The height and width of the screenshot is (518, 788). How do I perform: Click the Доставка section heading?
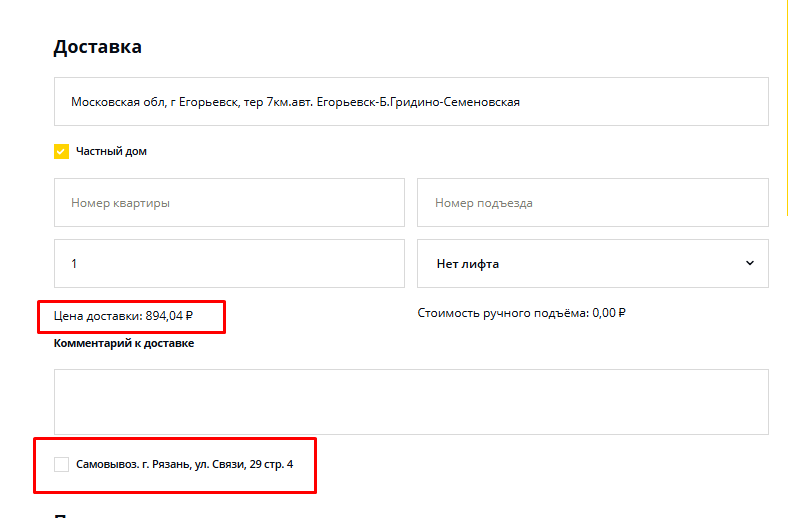(x=97, y=47)
